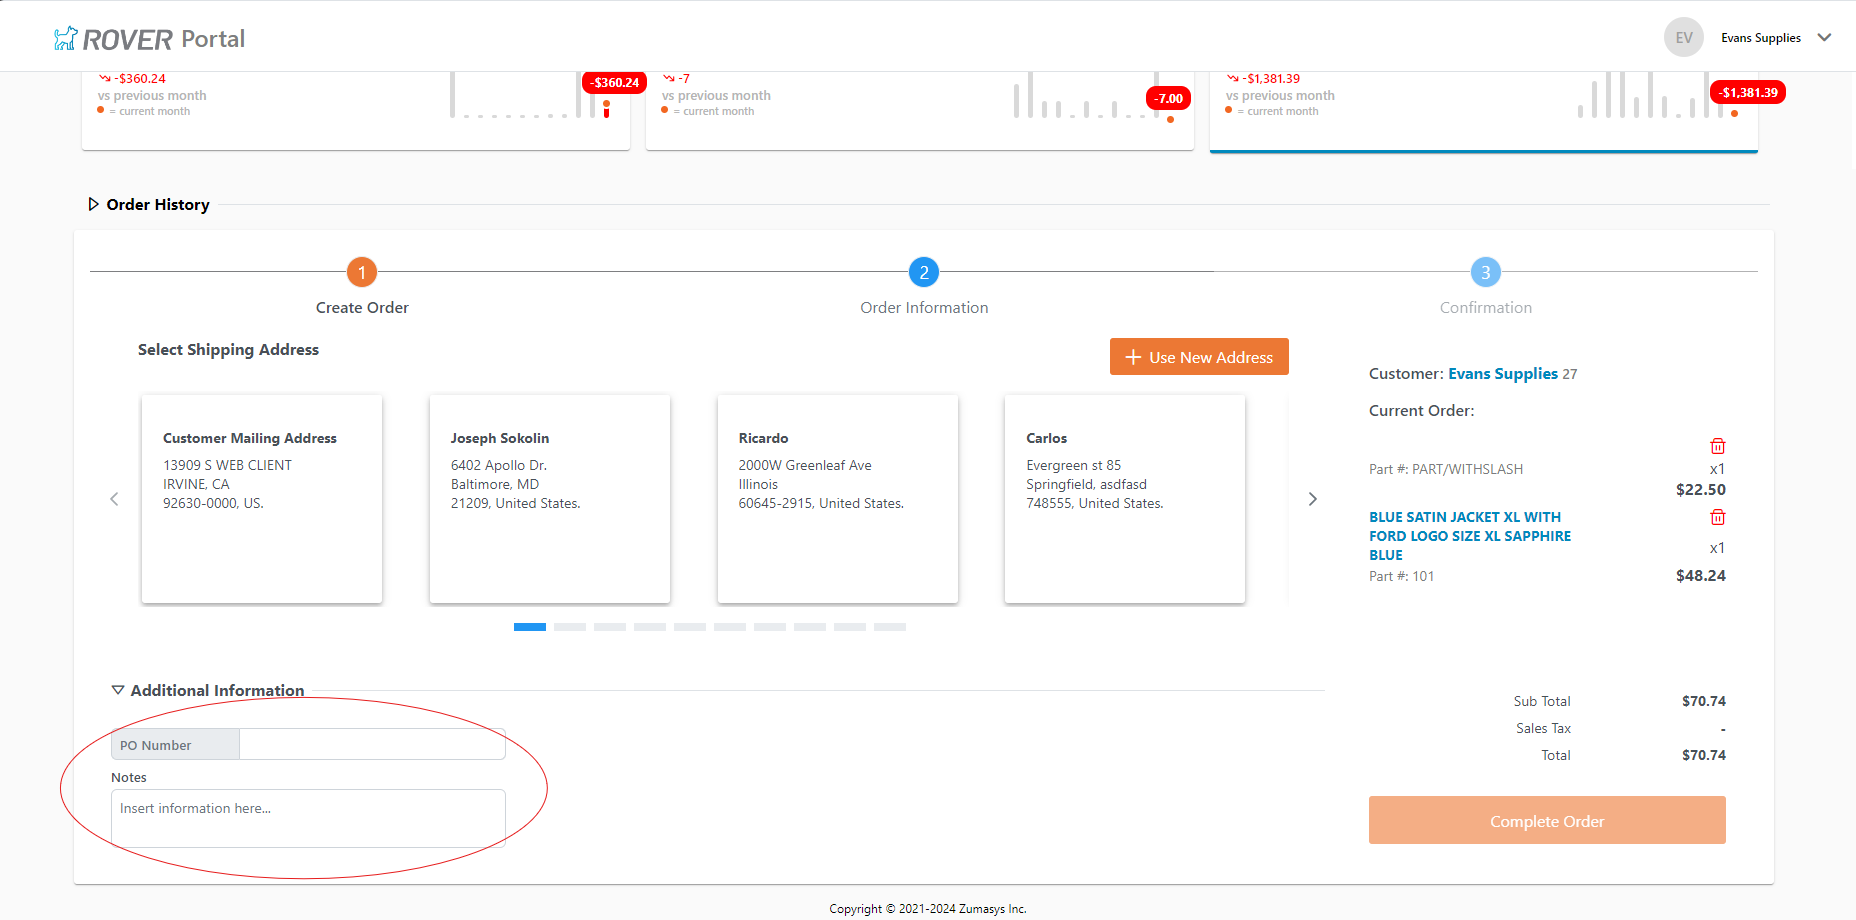Delete the Blue Satin Jacket via trash icon
The height and width of the screenshot is (920, 1856).
click(x=1718, y=517)
